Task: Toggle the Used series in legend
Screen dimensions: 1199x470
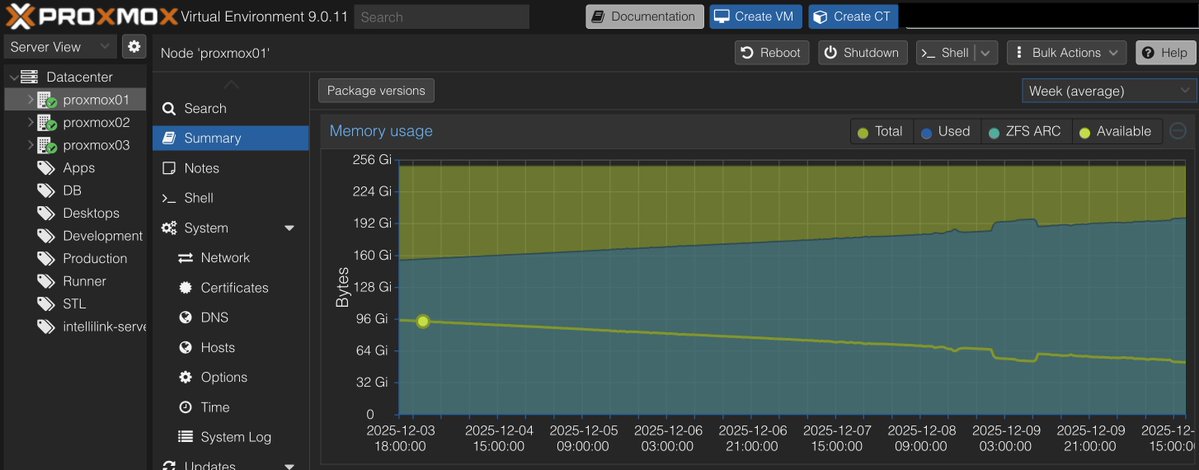Action: pyautogui.click(x=946, y=131)
